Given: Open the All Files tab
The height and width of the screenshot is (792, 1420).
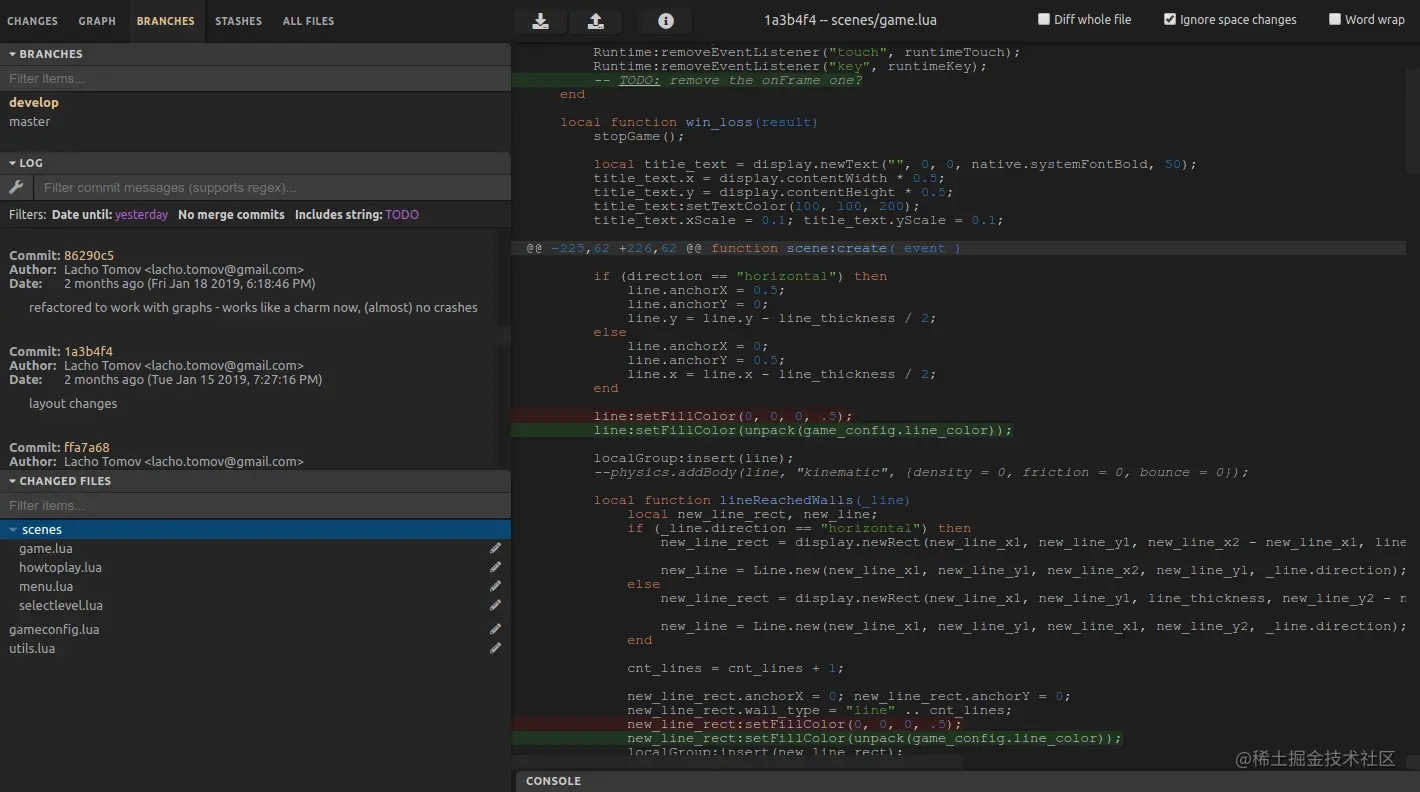Looking at the screenshot, I should (x=308, y=21).
